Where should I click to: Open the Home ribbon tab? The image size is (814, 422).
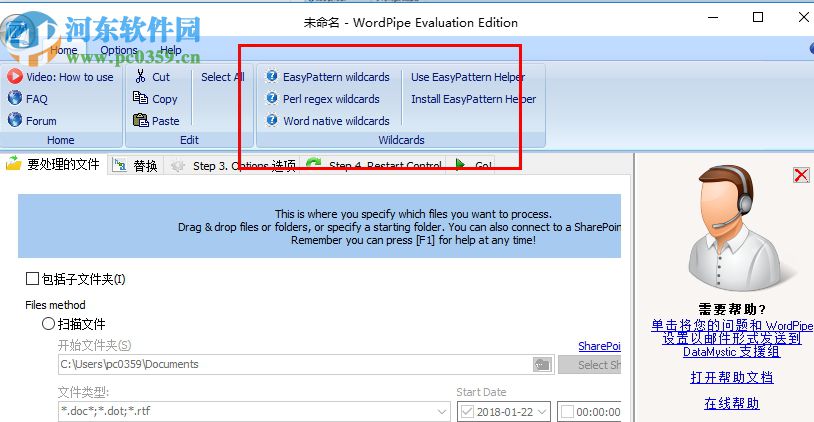[64, 50]
